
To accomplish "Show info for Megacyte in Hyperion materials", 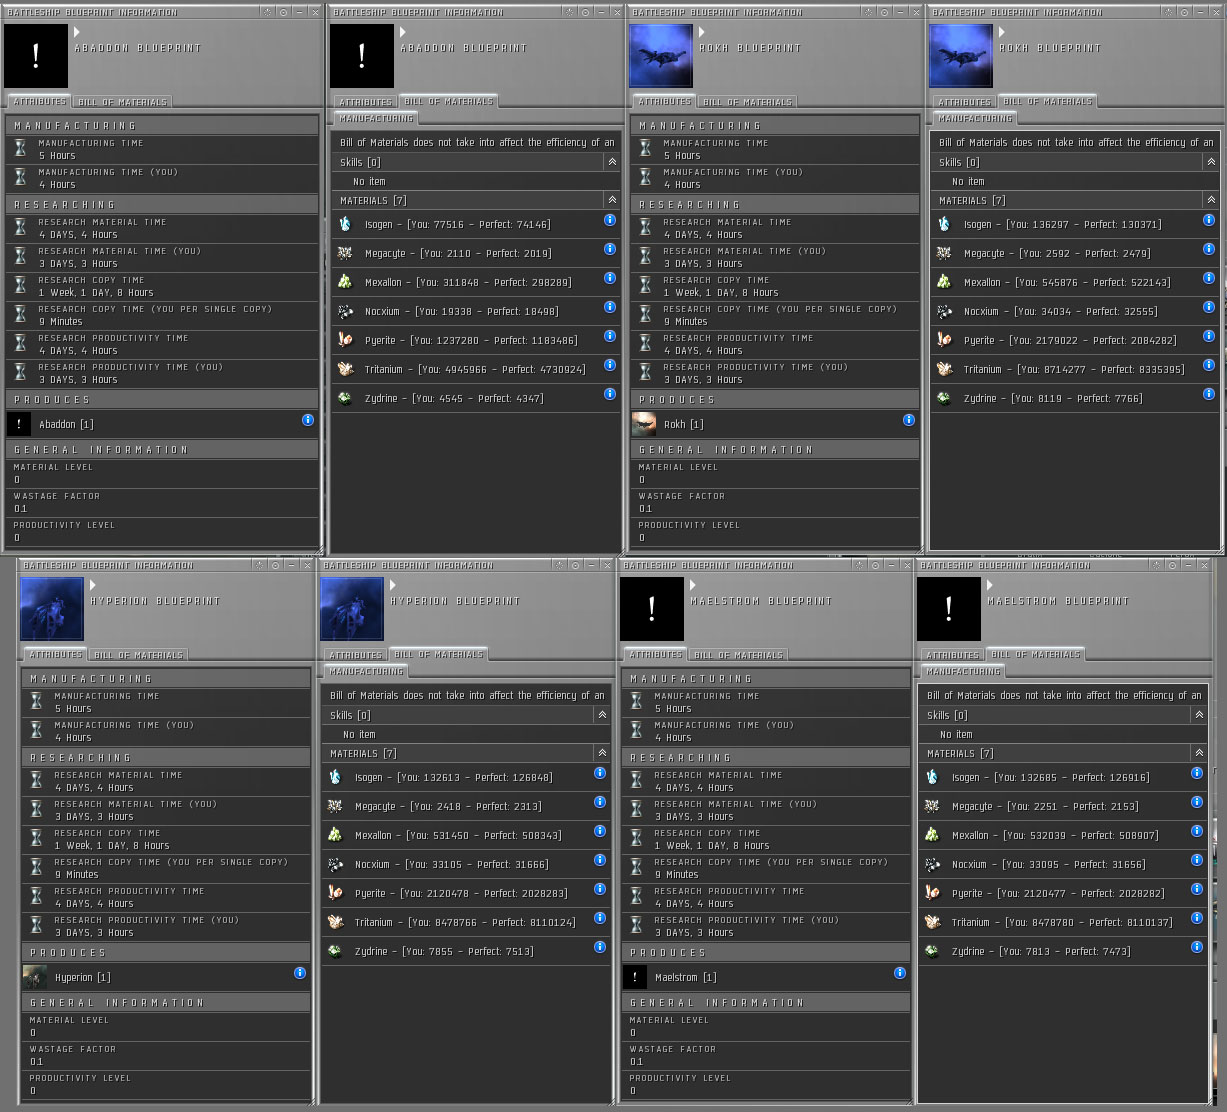I will [600, 802].
